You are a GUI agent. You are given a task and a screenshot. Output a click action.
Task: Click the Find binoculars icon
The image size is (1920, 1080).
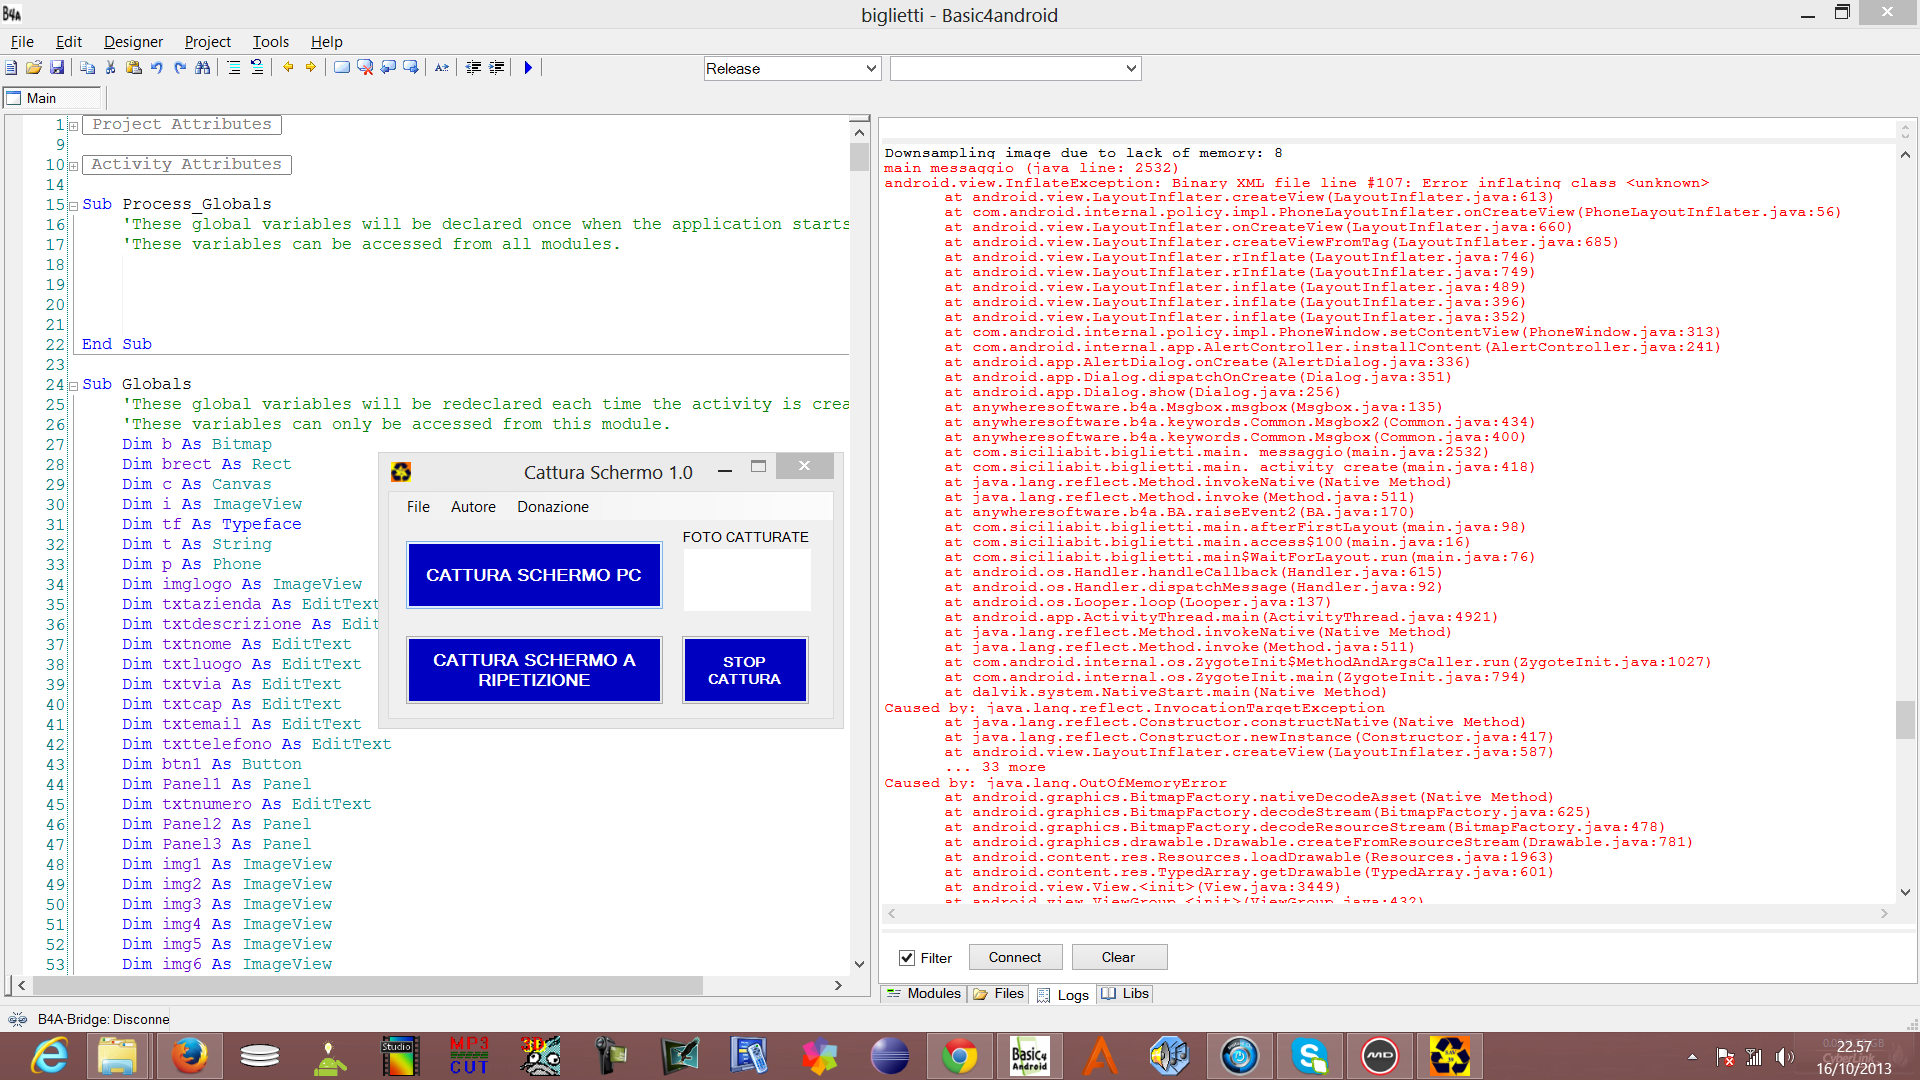(x=203, y=67)
